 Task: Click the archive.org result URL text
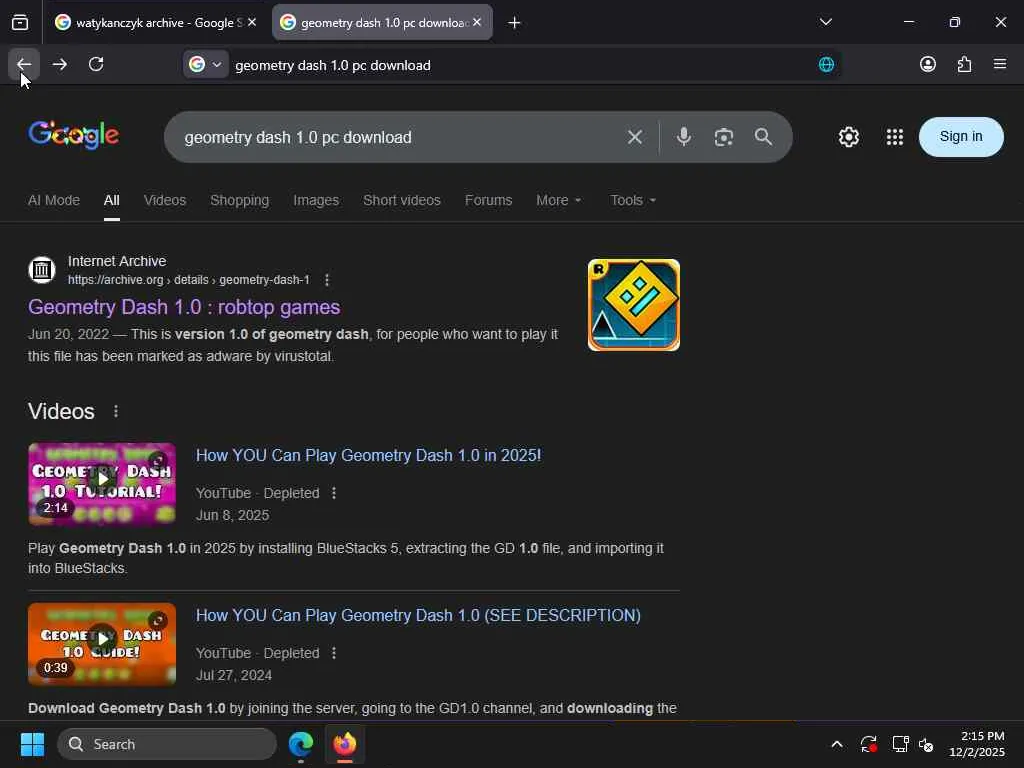coord(189,280)
